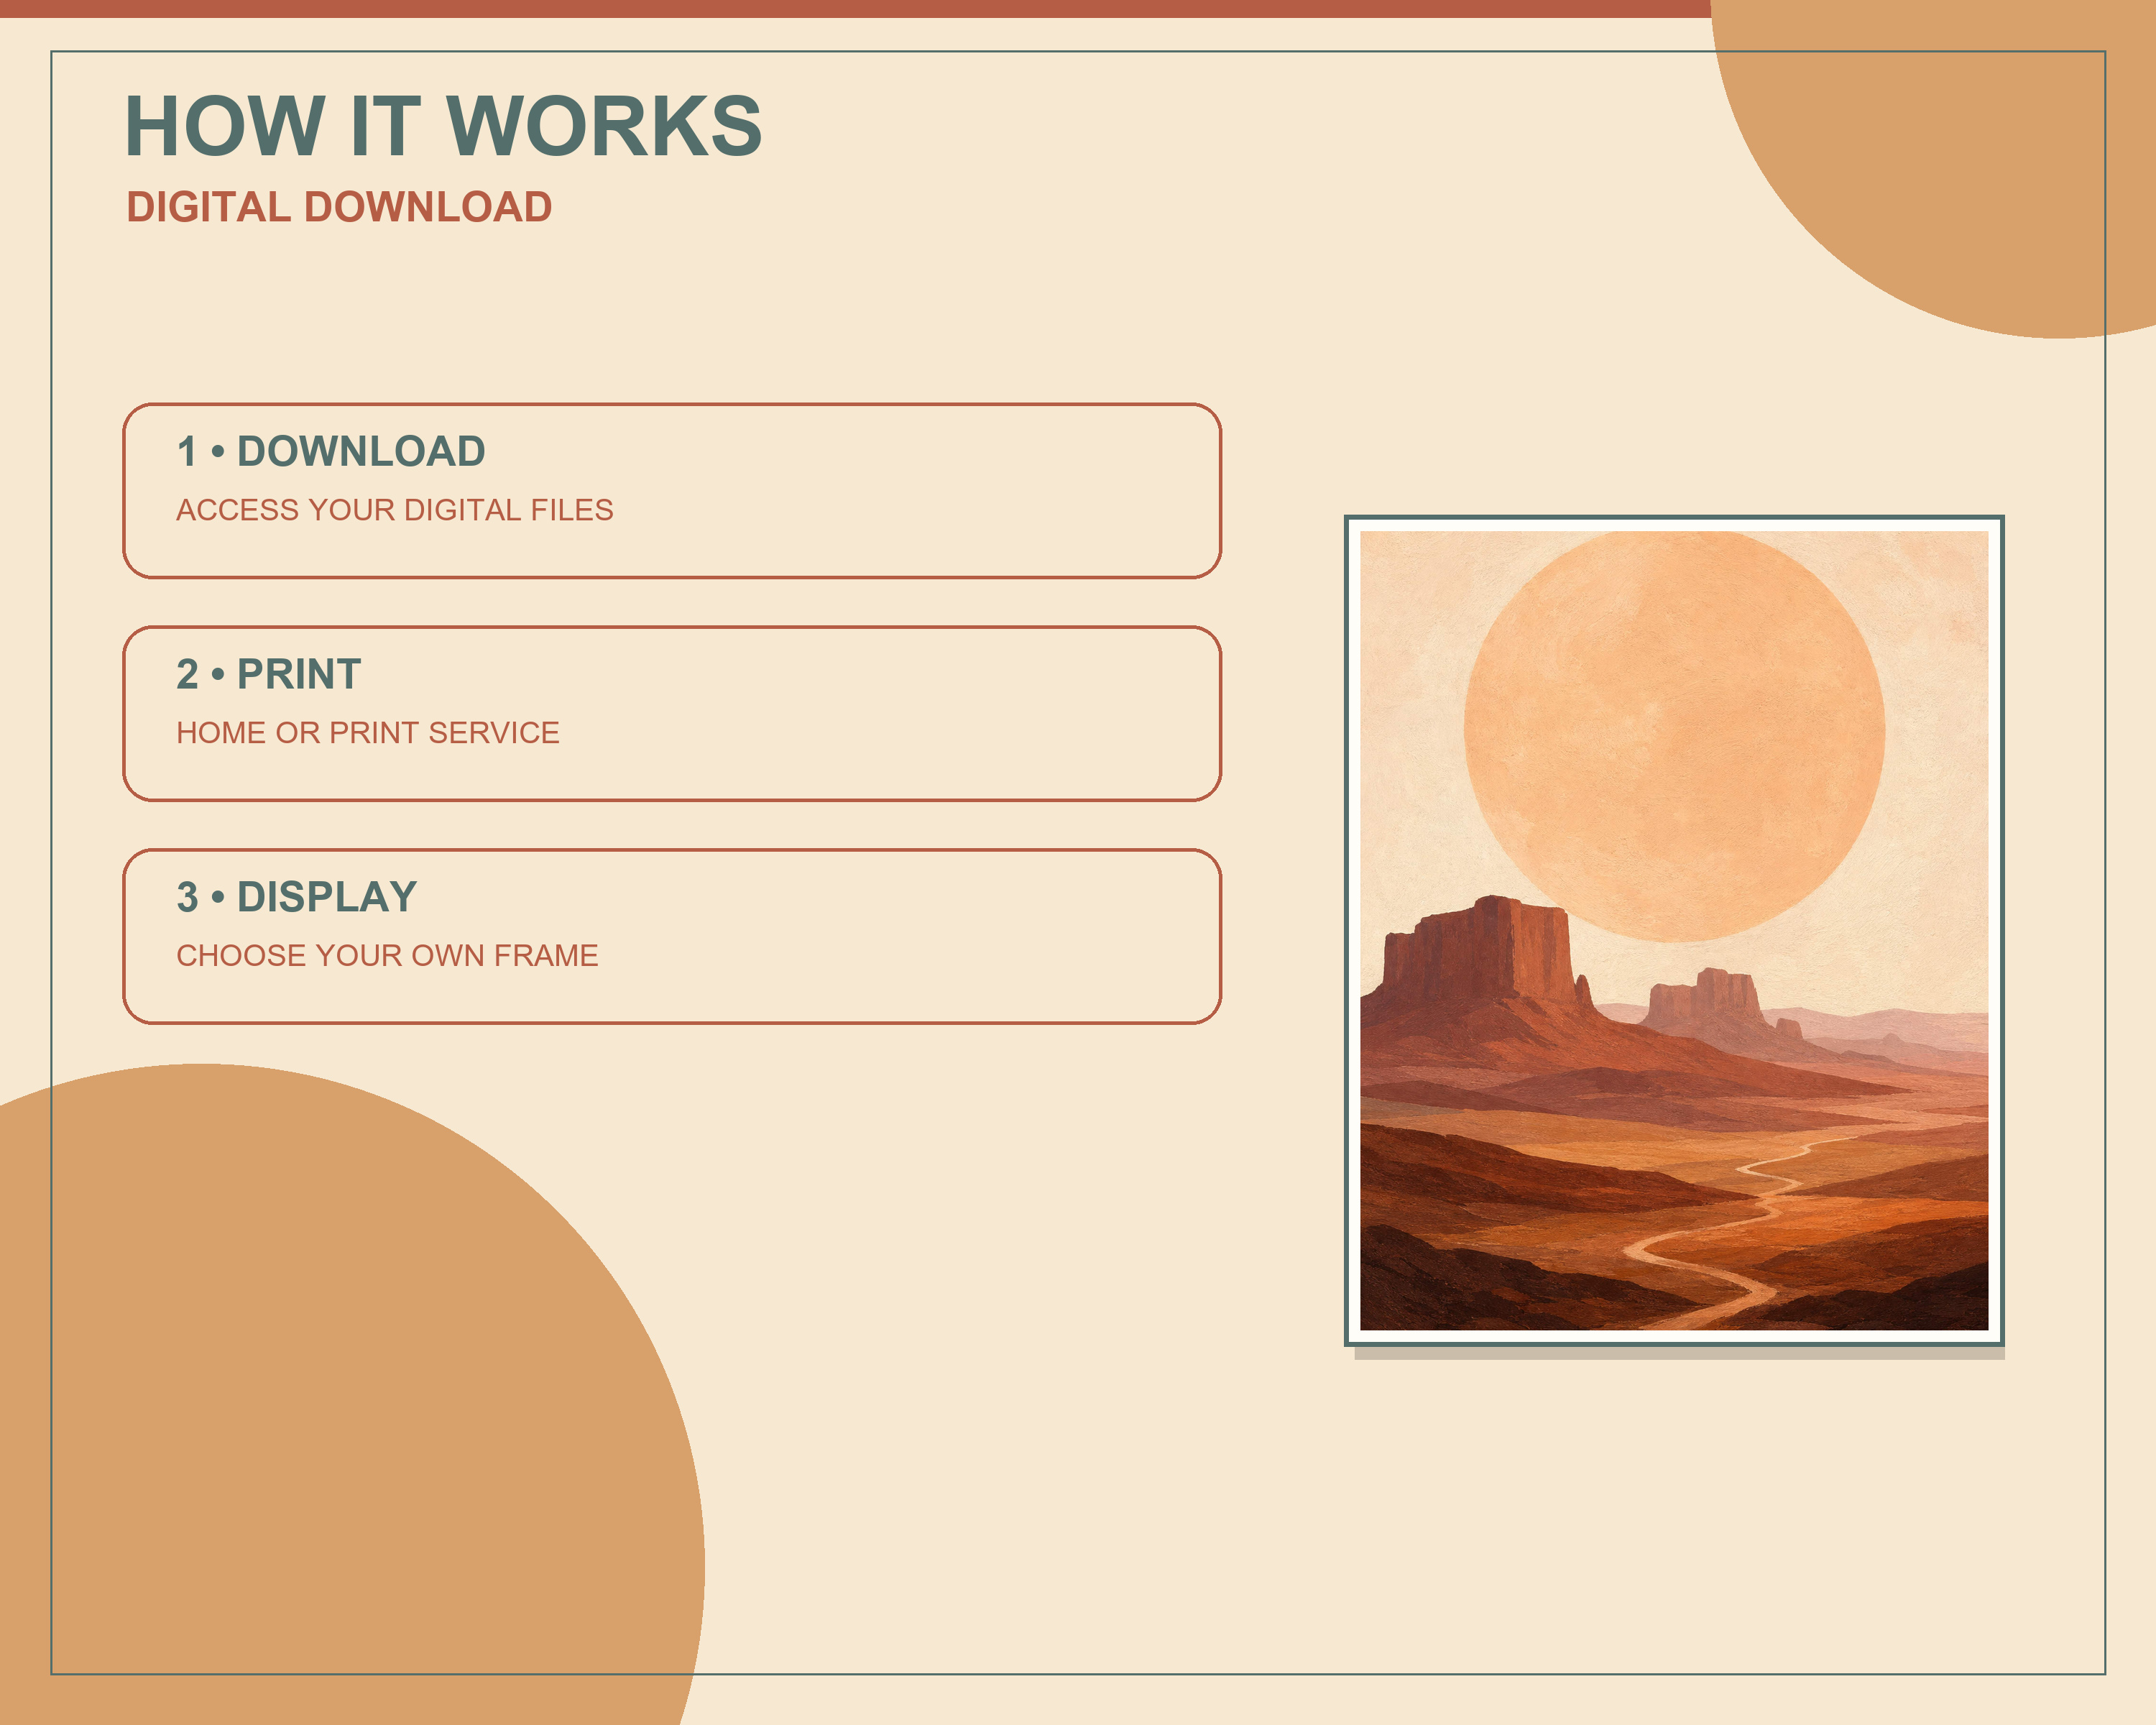Click CHOOSE YOUR OWN FRAME text
This screenshot has width=2156, height=1725.
pyautogui.click(x=387, y=956)
